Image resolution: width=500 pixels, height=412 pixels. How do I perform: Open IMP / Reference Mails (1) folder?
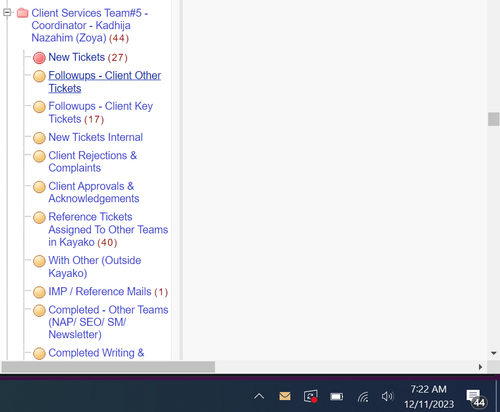108,292
